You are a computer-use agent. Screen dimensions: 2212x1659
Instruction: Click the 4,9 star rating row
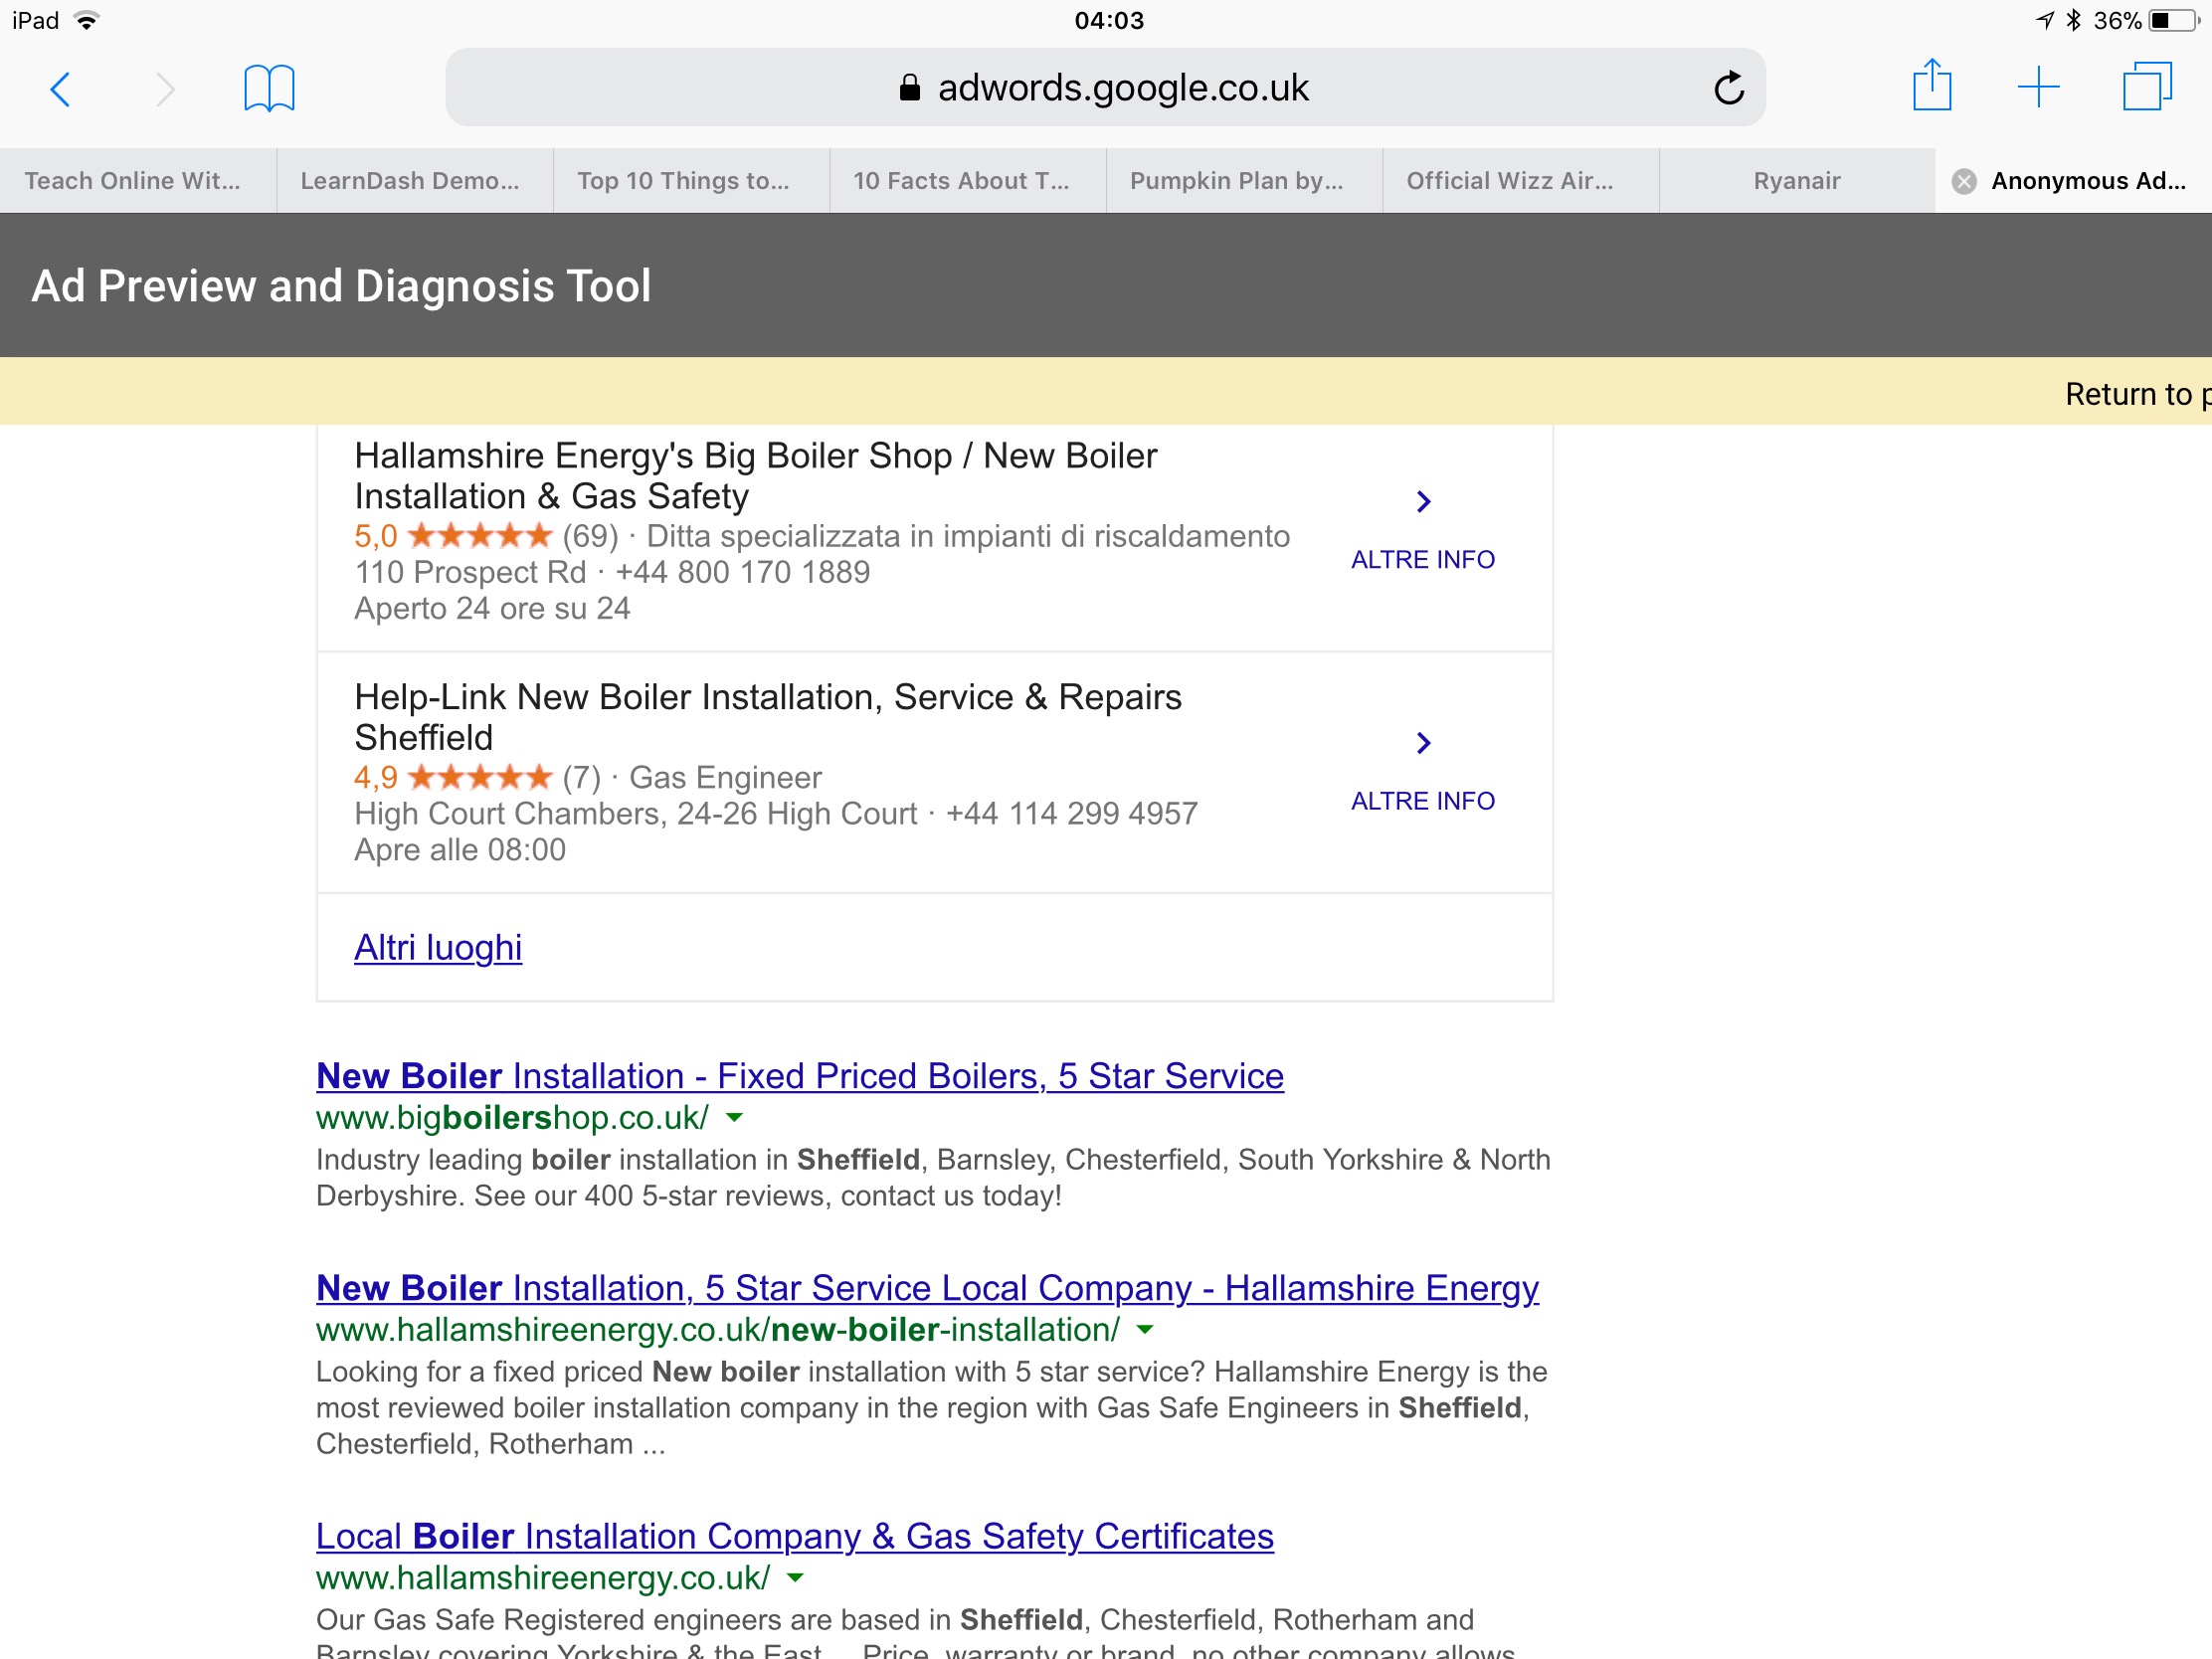pyautogui.click(x=588, y=777)
